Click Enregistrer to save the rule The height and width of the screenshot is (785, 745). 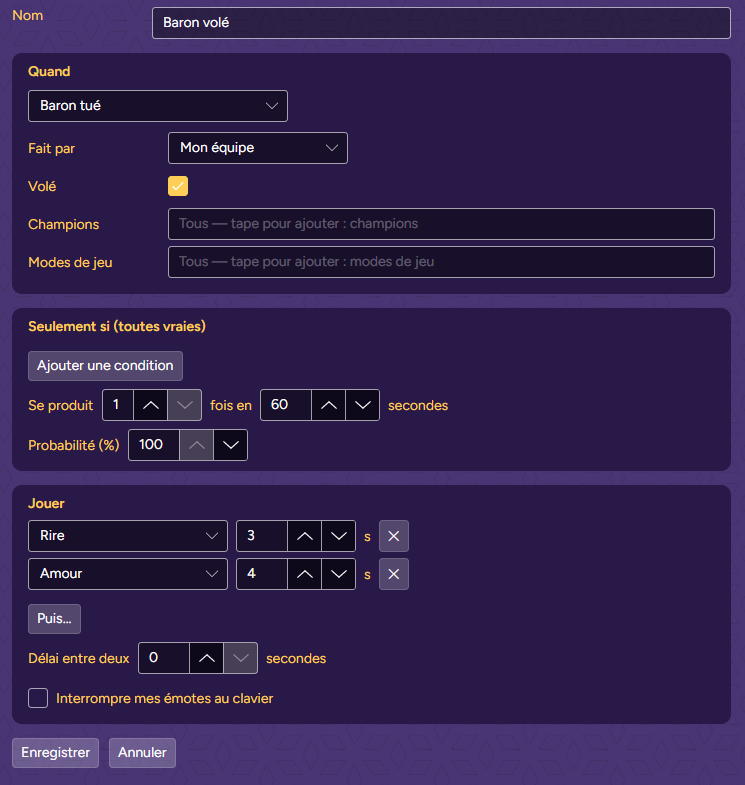(x=56, y=752)
